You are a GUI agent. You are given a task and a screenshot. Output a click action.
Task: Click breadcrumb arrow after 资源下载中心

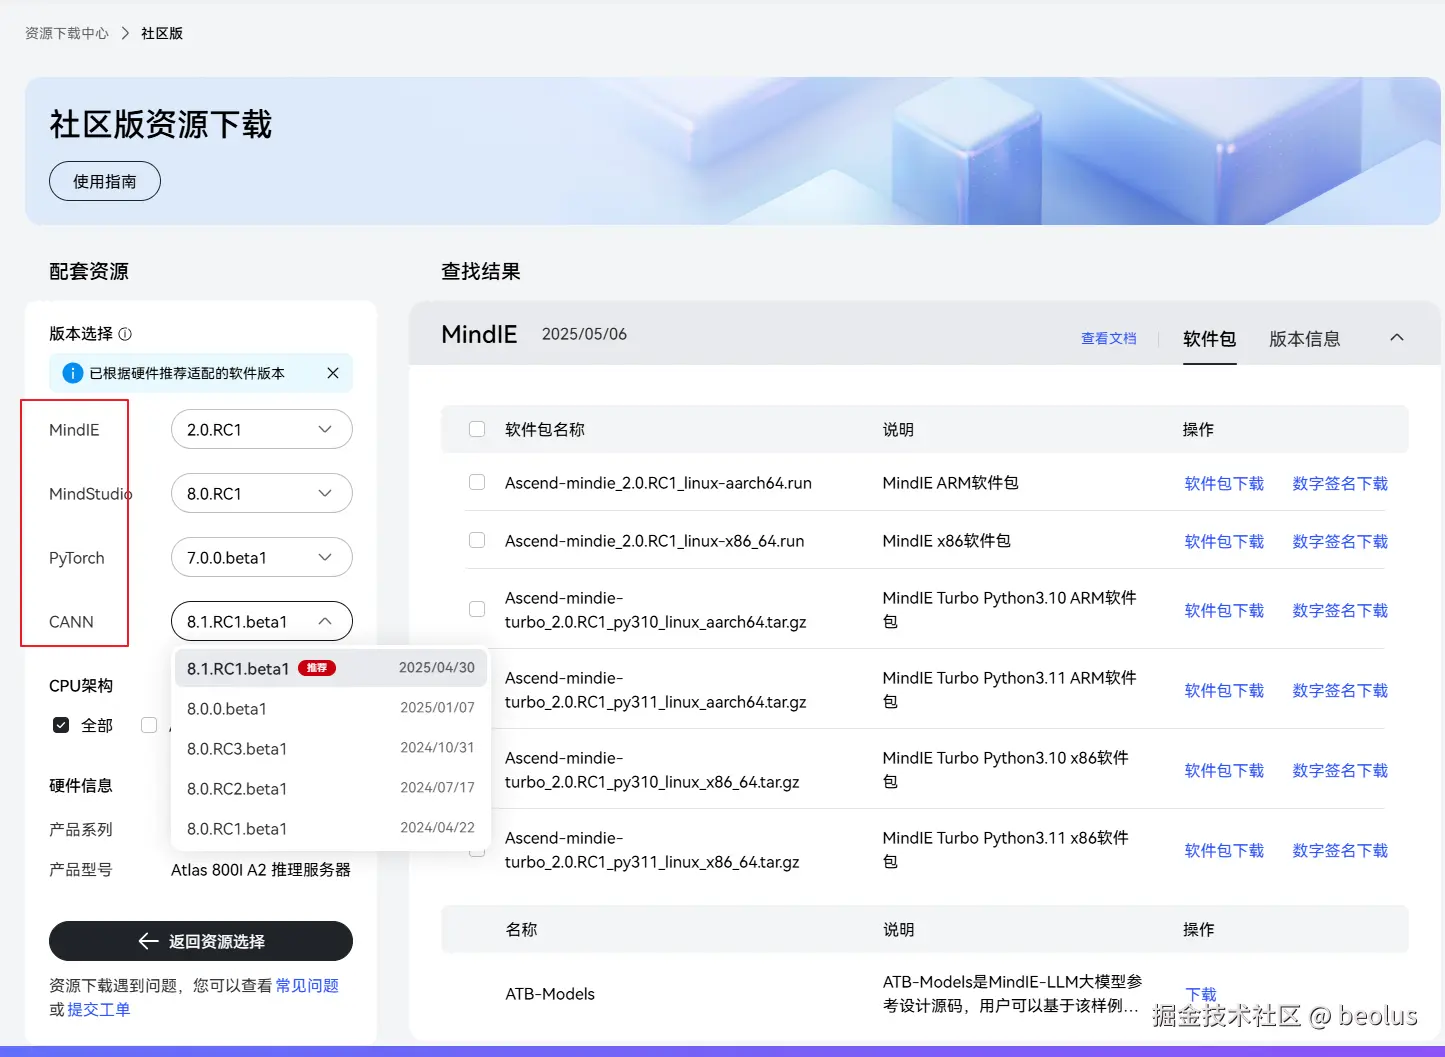[x=125, y=33]
